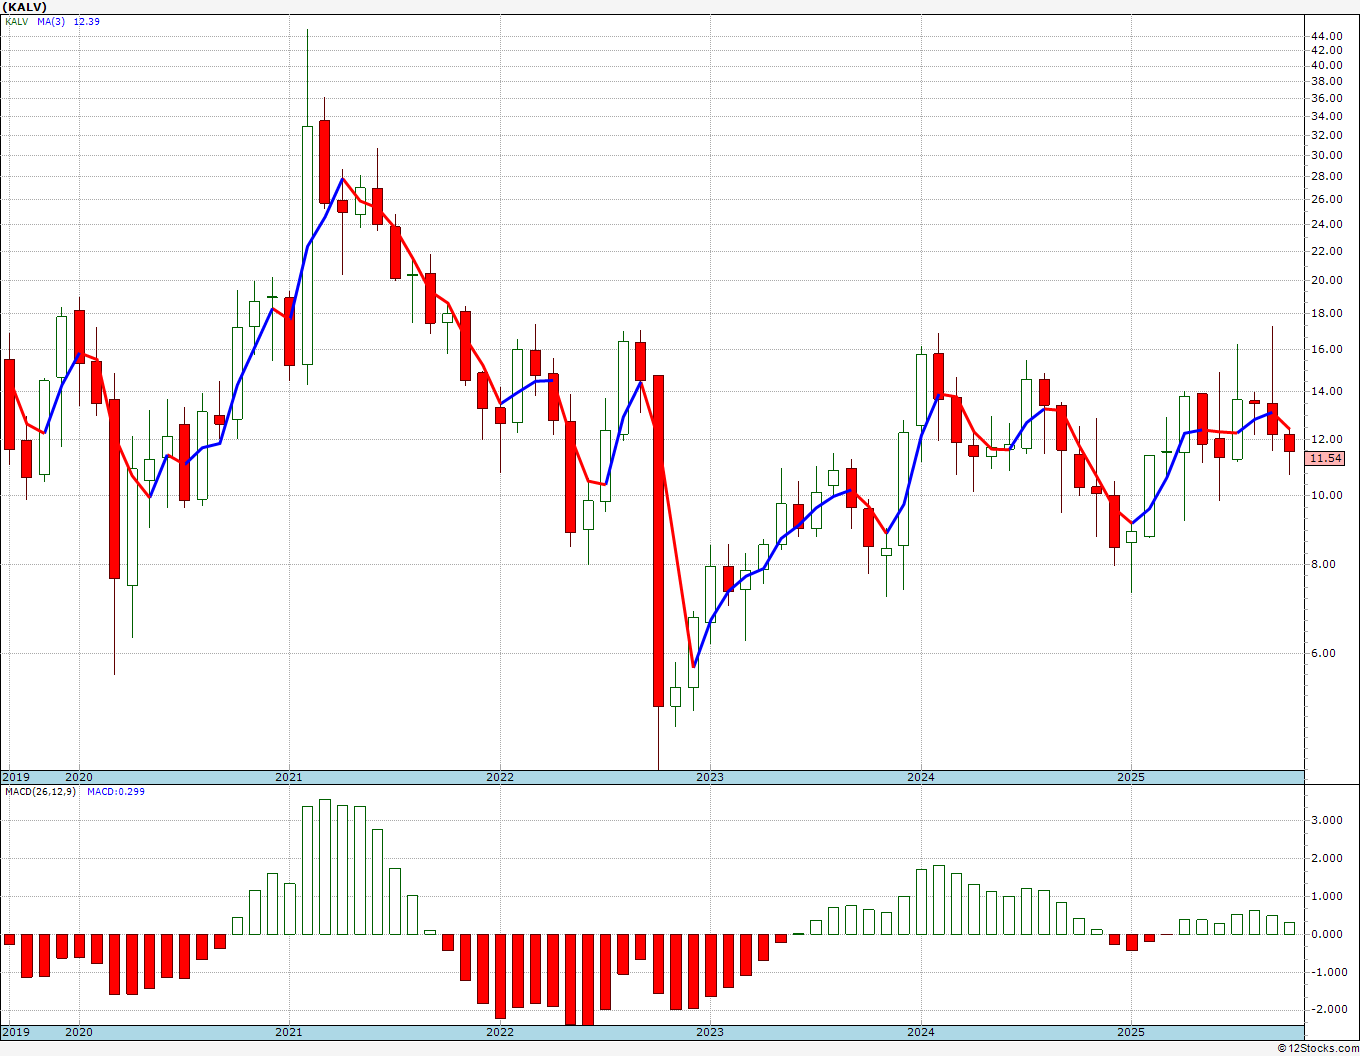Select the 42.00 price axis label
This screenshot has height=1056, width=1360.
(x=1326, y=50)
